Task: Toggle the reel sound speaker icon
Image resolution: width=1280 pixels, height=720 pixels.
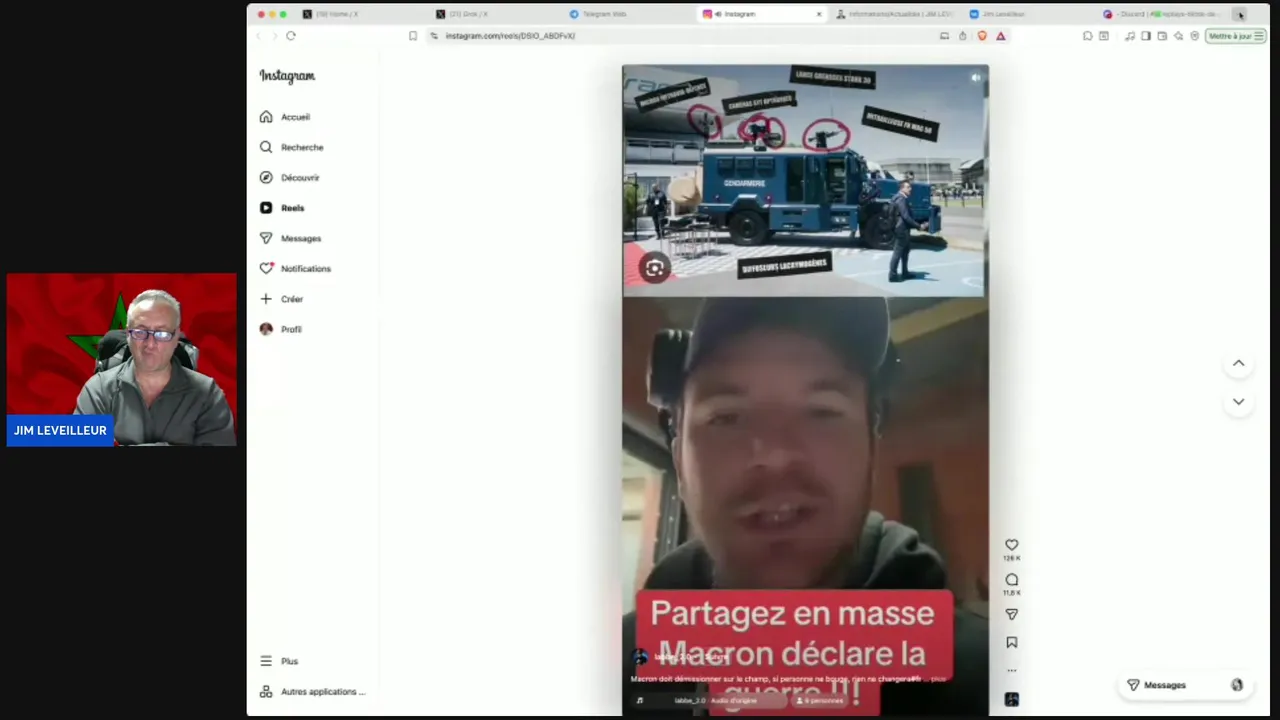Action: [x=975, y=78]
